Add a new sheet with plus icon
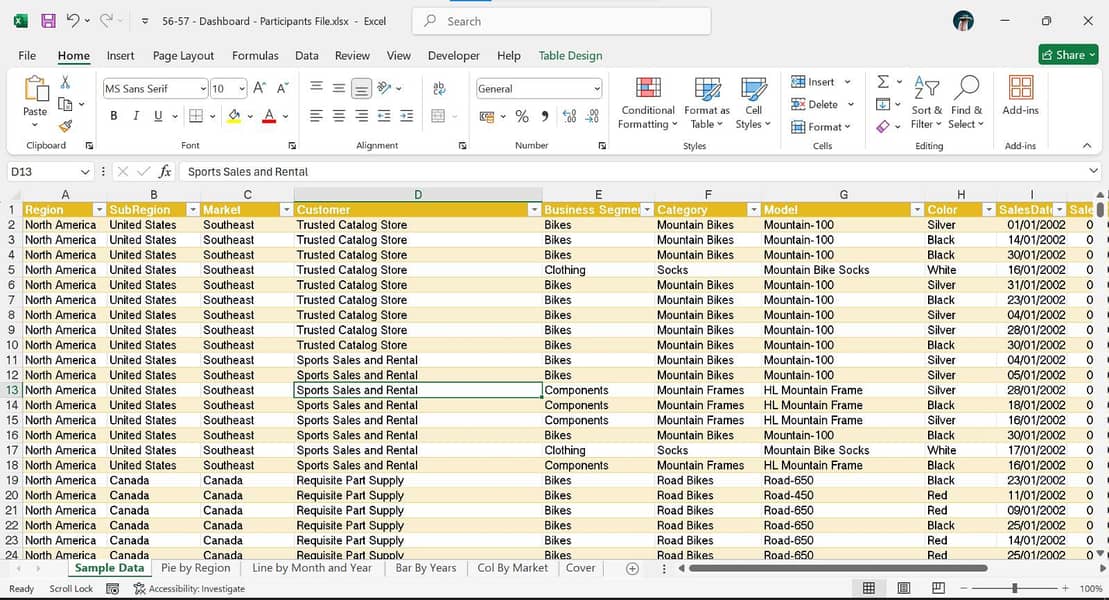Screen dimensions: 1109x600 (632, 568)
